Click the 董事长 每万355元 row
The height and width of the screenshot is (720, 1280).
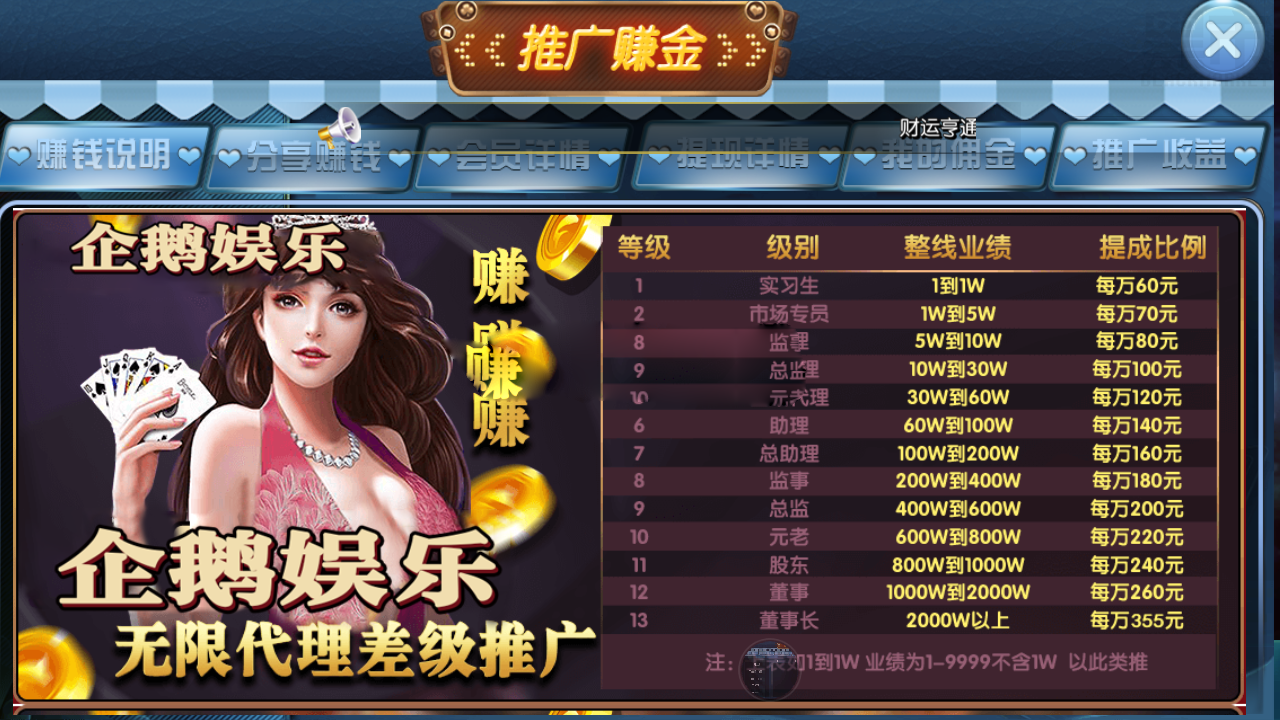tap(909, 621)
